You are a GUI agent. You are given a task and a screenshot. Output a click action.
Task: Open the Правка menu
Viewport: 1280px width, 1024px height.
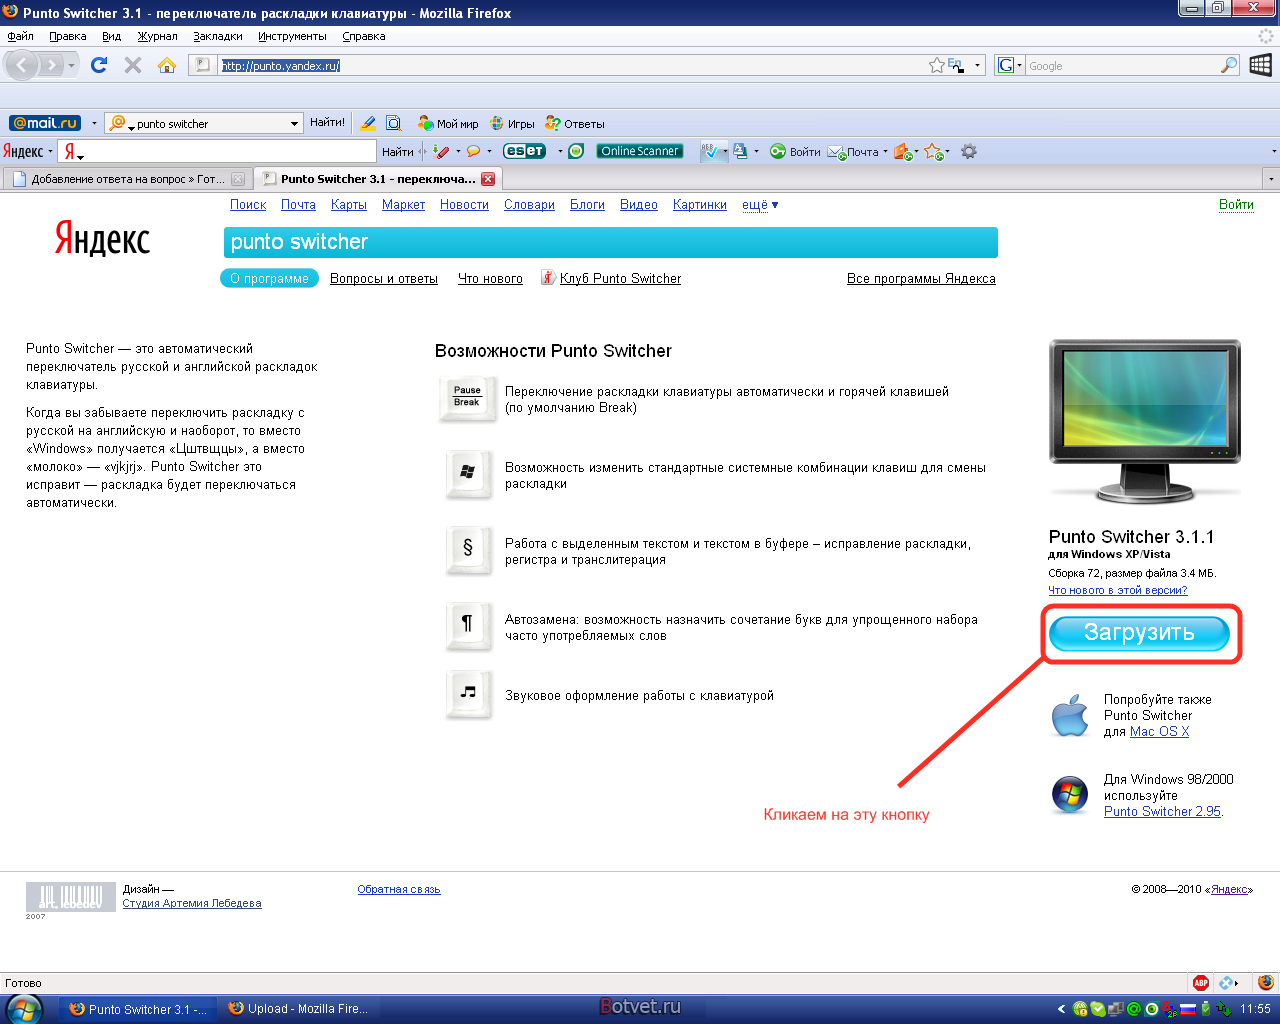68,36
